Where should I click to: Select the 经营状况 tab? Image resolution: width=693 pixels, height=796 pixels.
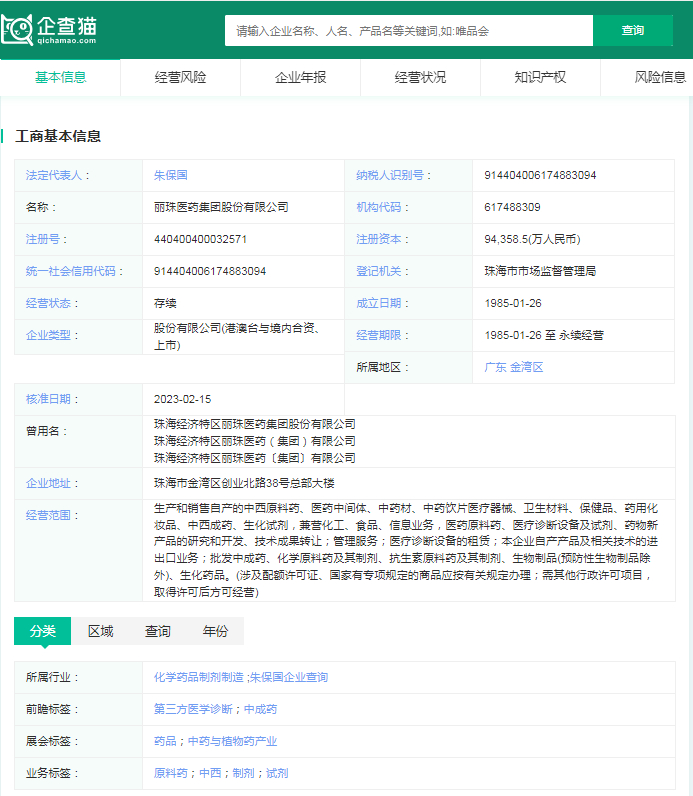click(420, 77)
